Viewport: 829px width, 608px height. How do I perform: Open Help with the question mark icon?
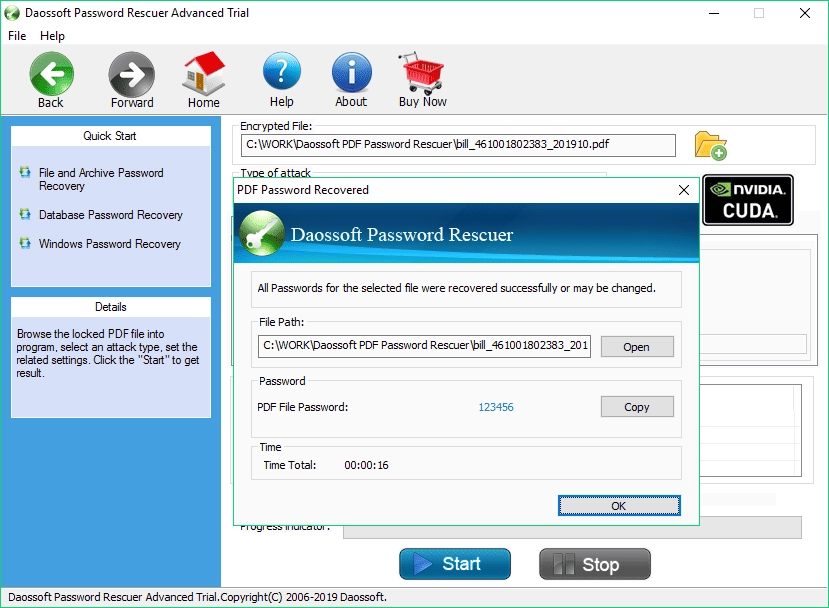(282, 72)
